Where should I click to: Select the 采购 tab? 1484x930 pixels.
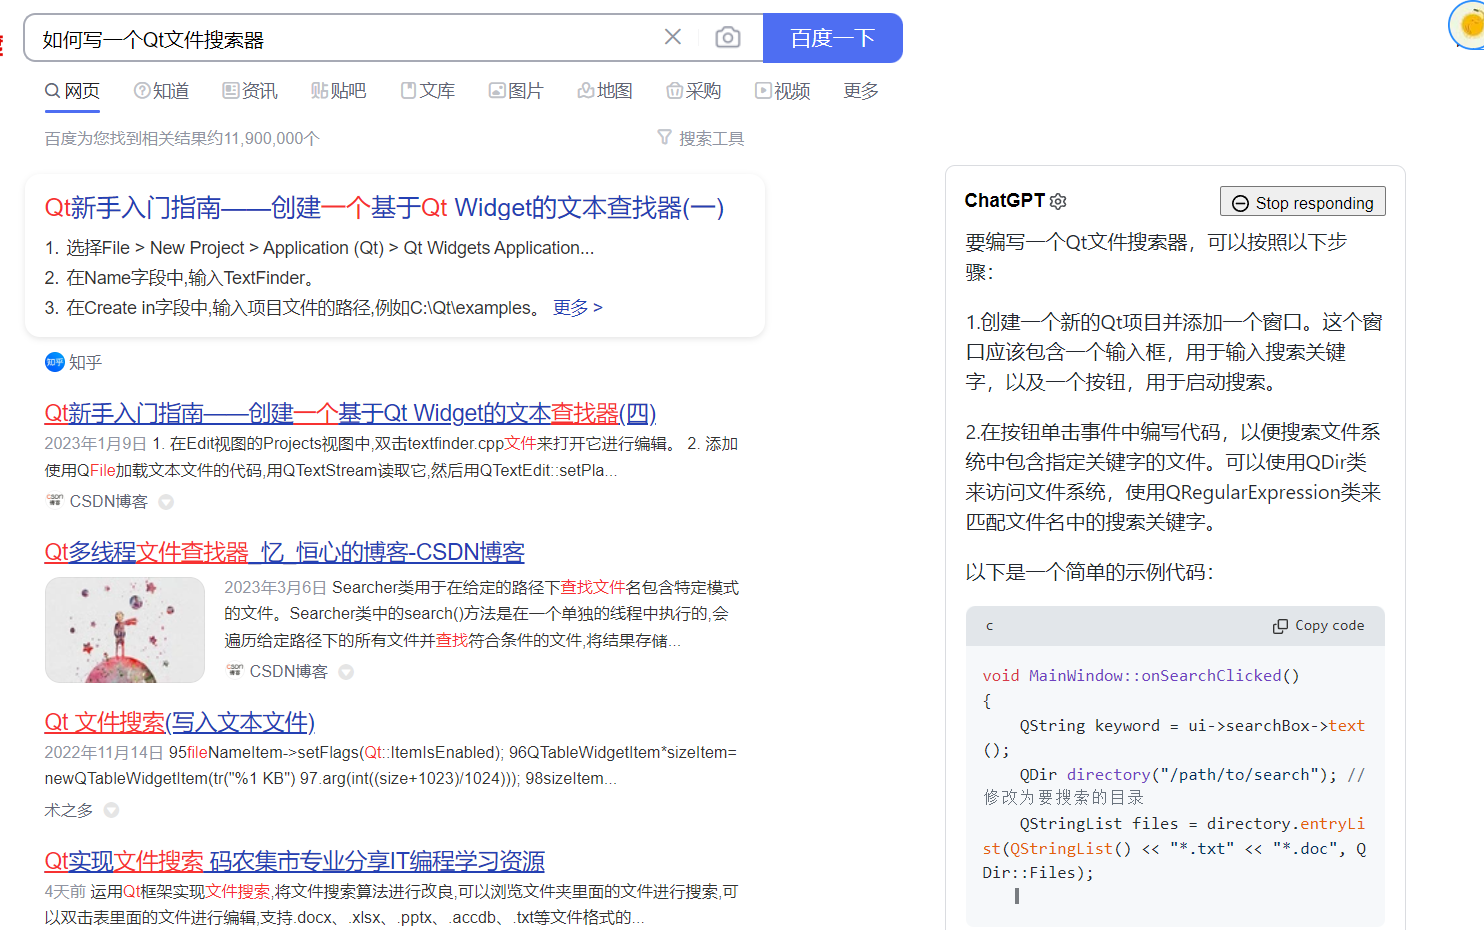point(694,91)
